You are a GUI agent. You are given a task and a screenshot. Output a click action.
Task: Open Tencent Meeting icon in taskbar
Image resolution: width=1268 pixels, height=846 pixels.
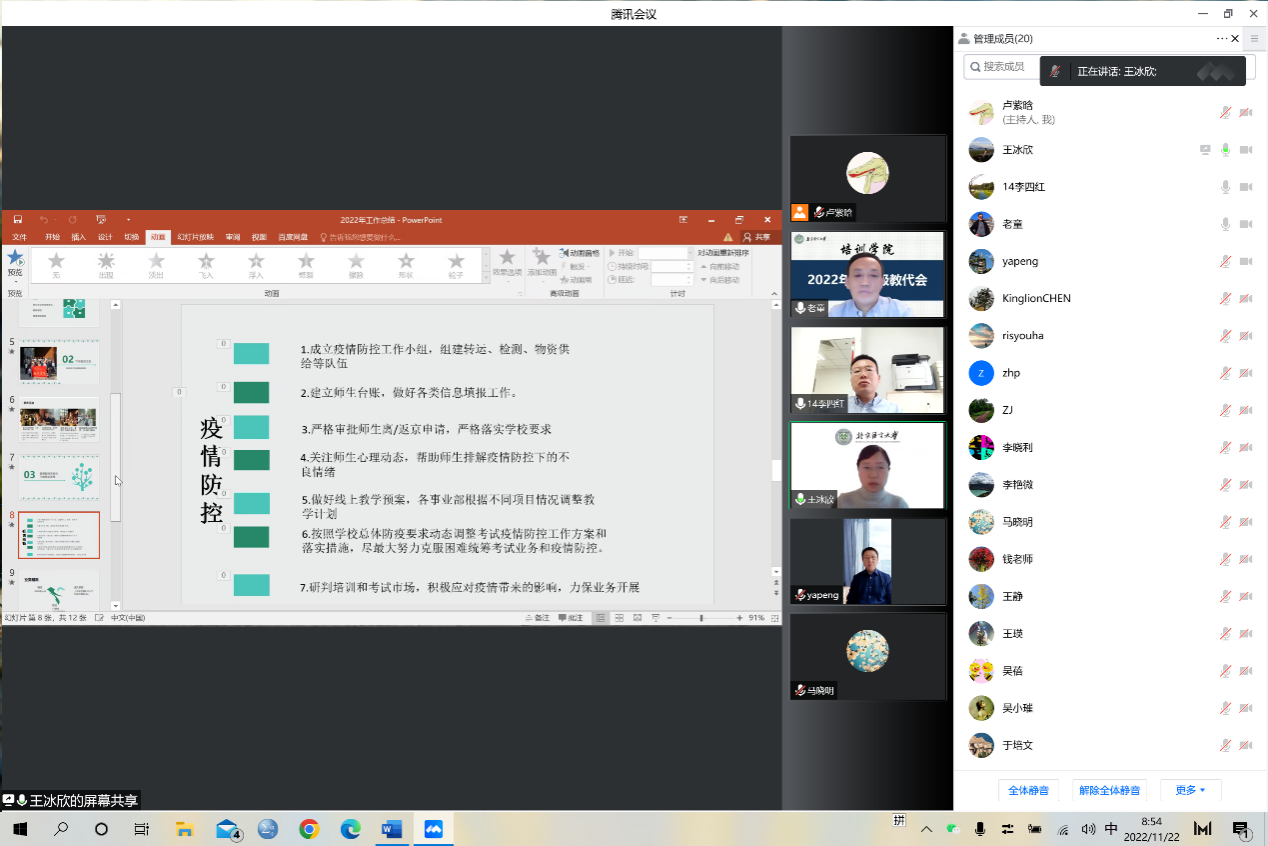click(x=433, y=829)
